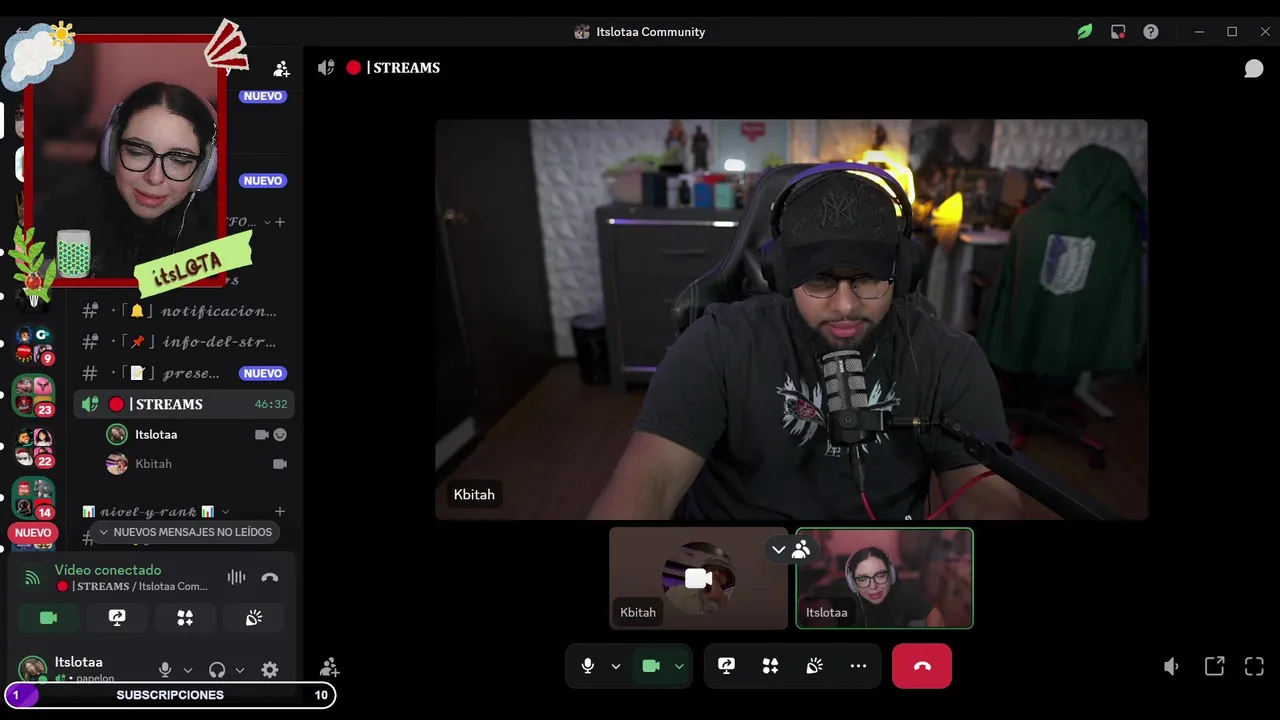Open the STREAMS / Itslotaa Com... channel link
Screen dimensions: 1280x720
132,586
